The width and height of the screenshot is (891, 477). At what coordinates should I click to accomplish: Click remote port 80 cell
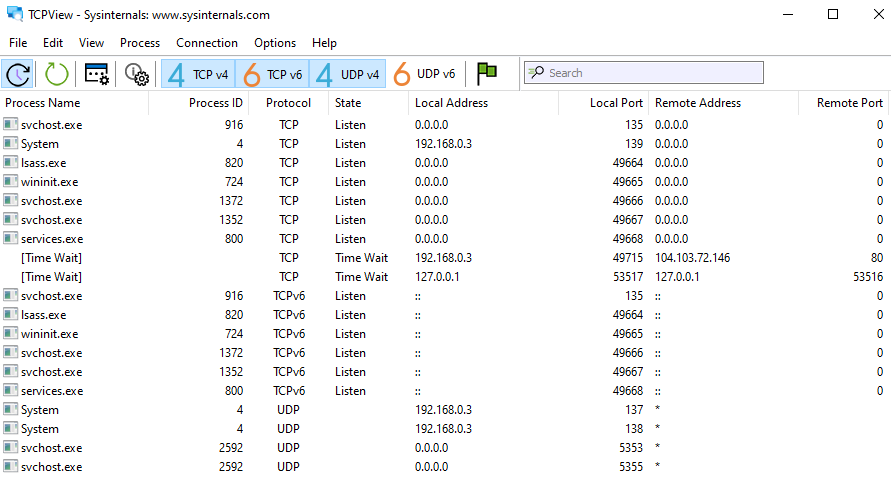[x=877, y=258]
